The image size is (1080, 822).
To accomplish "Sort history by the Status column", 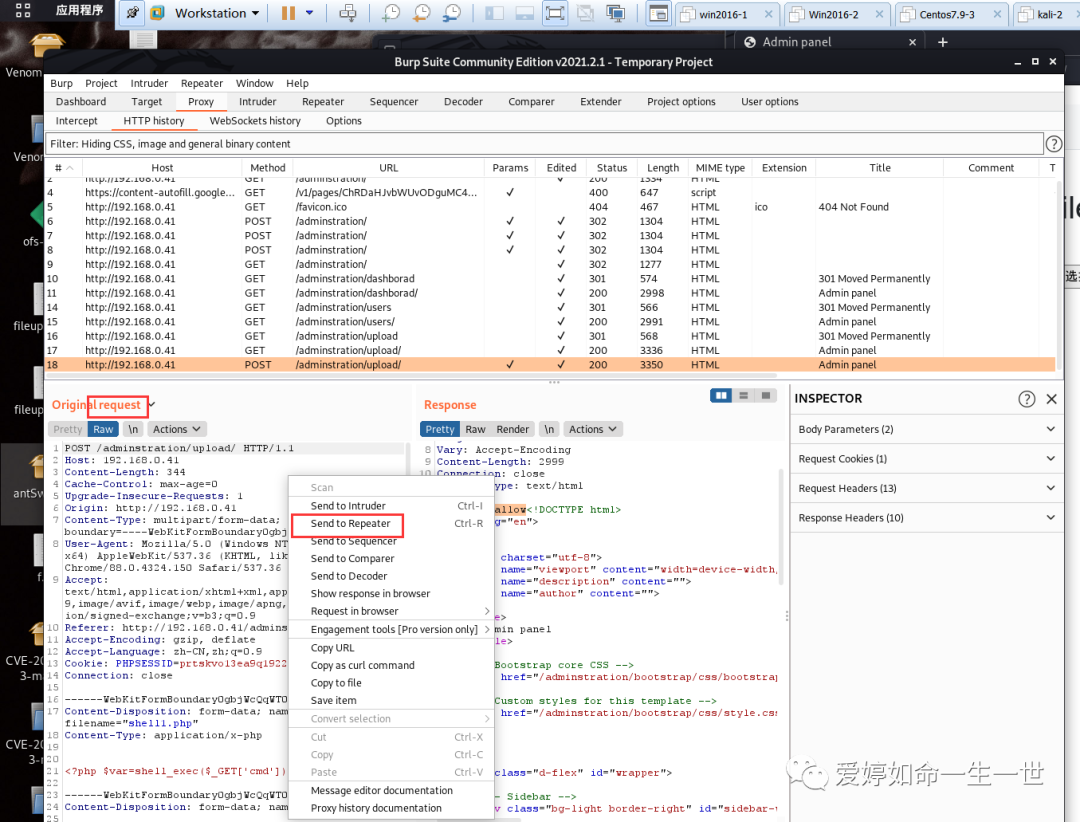I will (612, 167).
